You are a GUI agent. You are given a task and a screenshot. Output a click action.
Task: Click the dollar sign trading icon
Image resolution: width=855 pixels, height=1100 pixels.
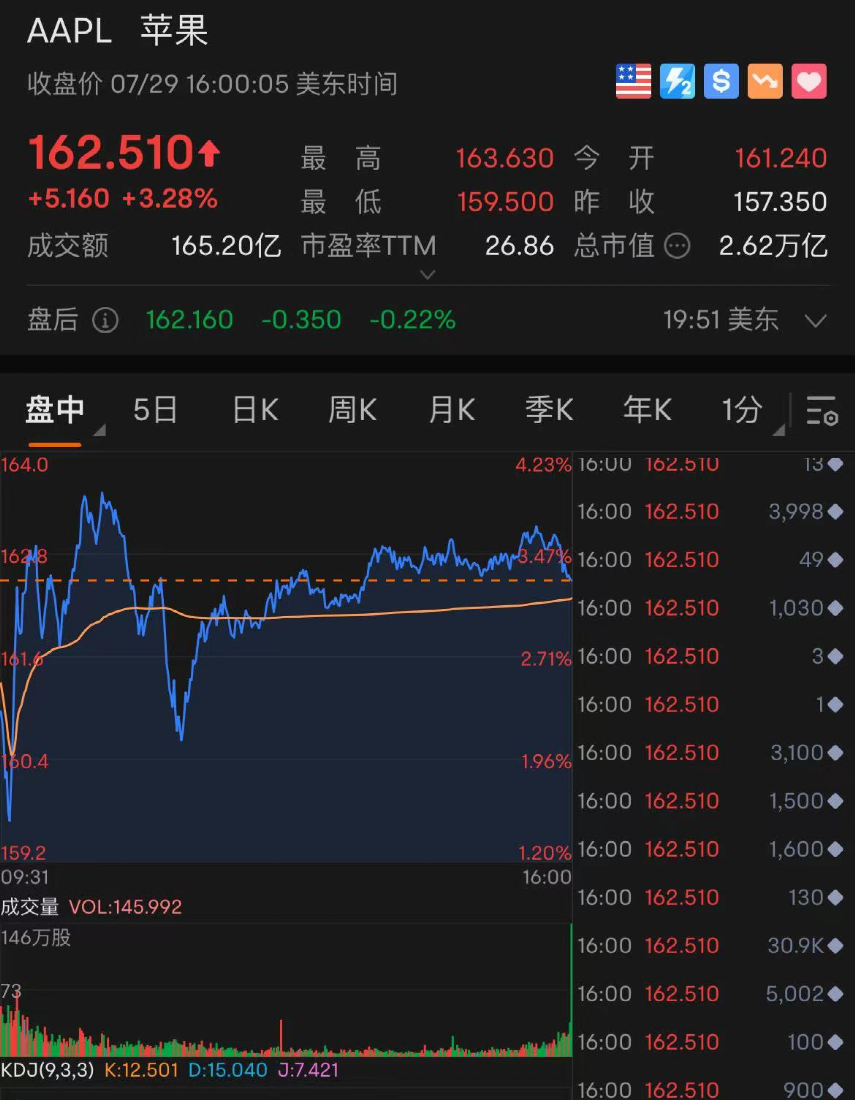[x=720, y=81]
